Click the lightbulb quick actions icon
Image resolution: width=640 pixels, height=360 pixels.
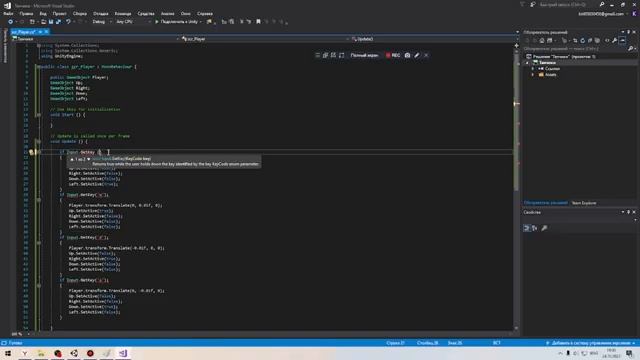31,152
